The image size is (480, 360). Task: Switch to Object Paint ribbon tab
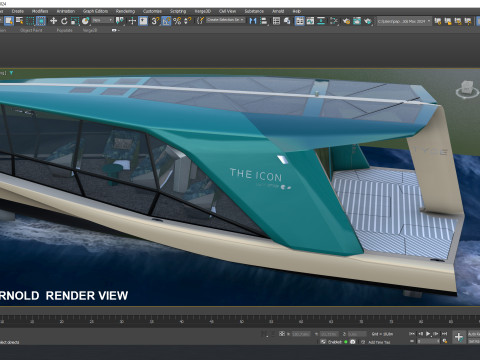click(x=31, y=30)
